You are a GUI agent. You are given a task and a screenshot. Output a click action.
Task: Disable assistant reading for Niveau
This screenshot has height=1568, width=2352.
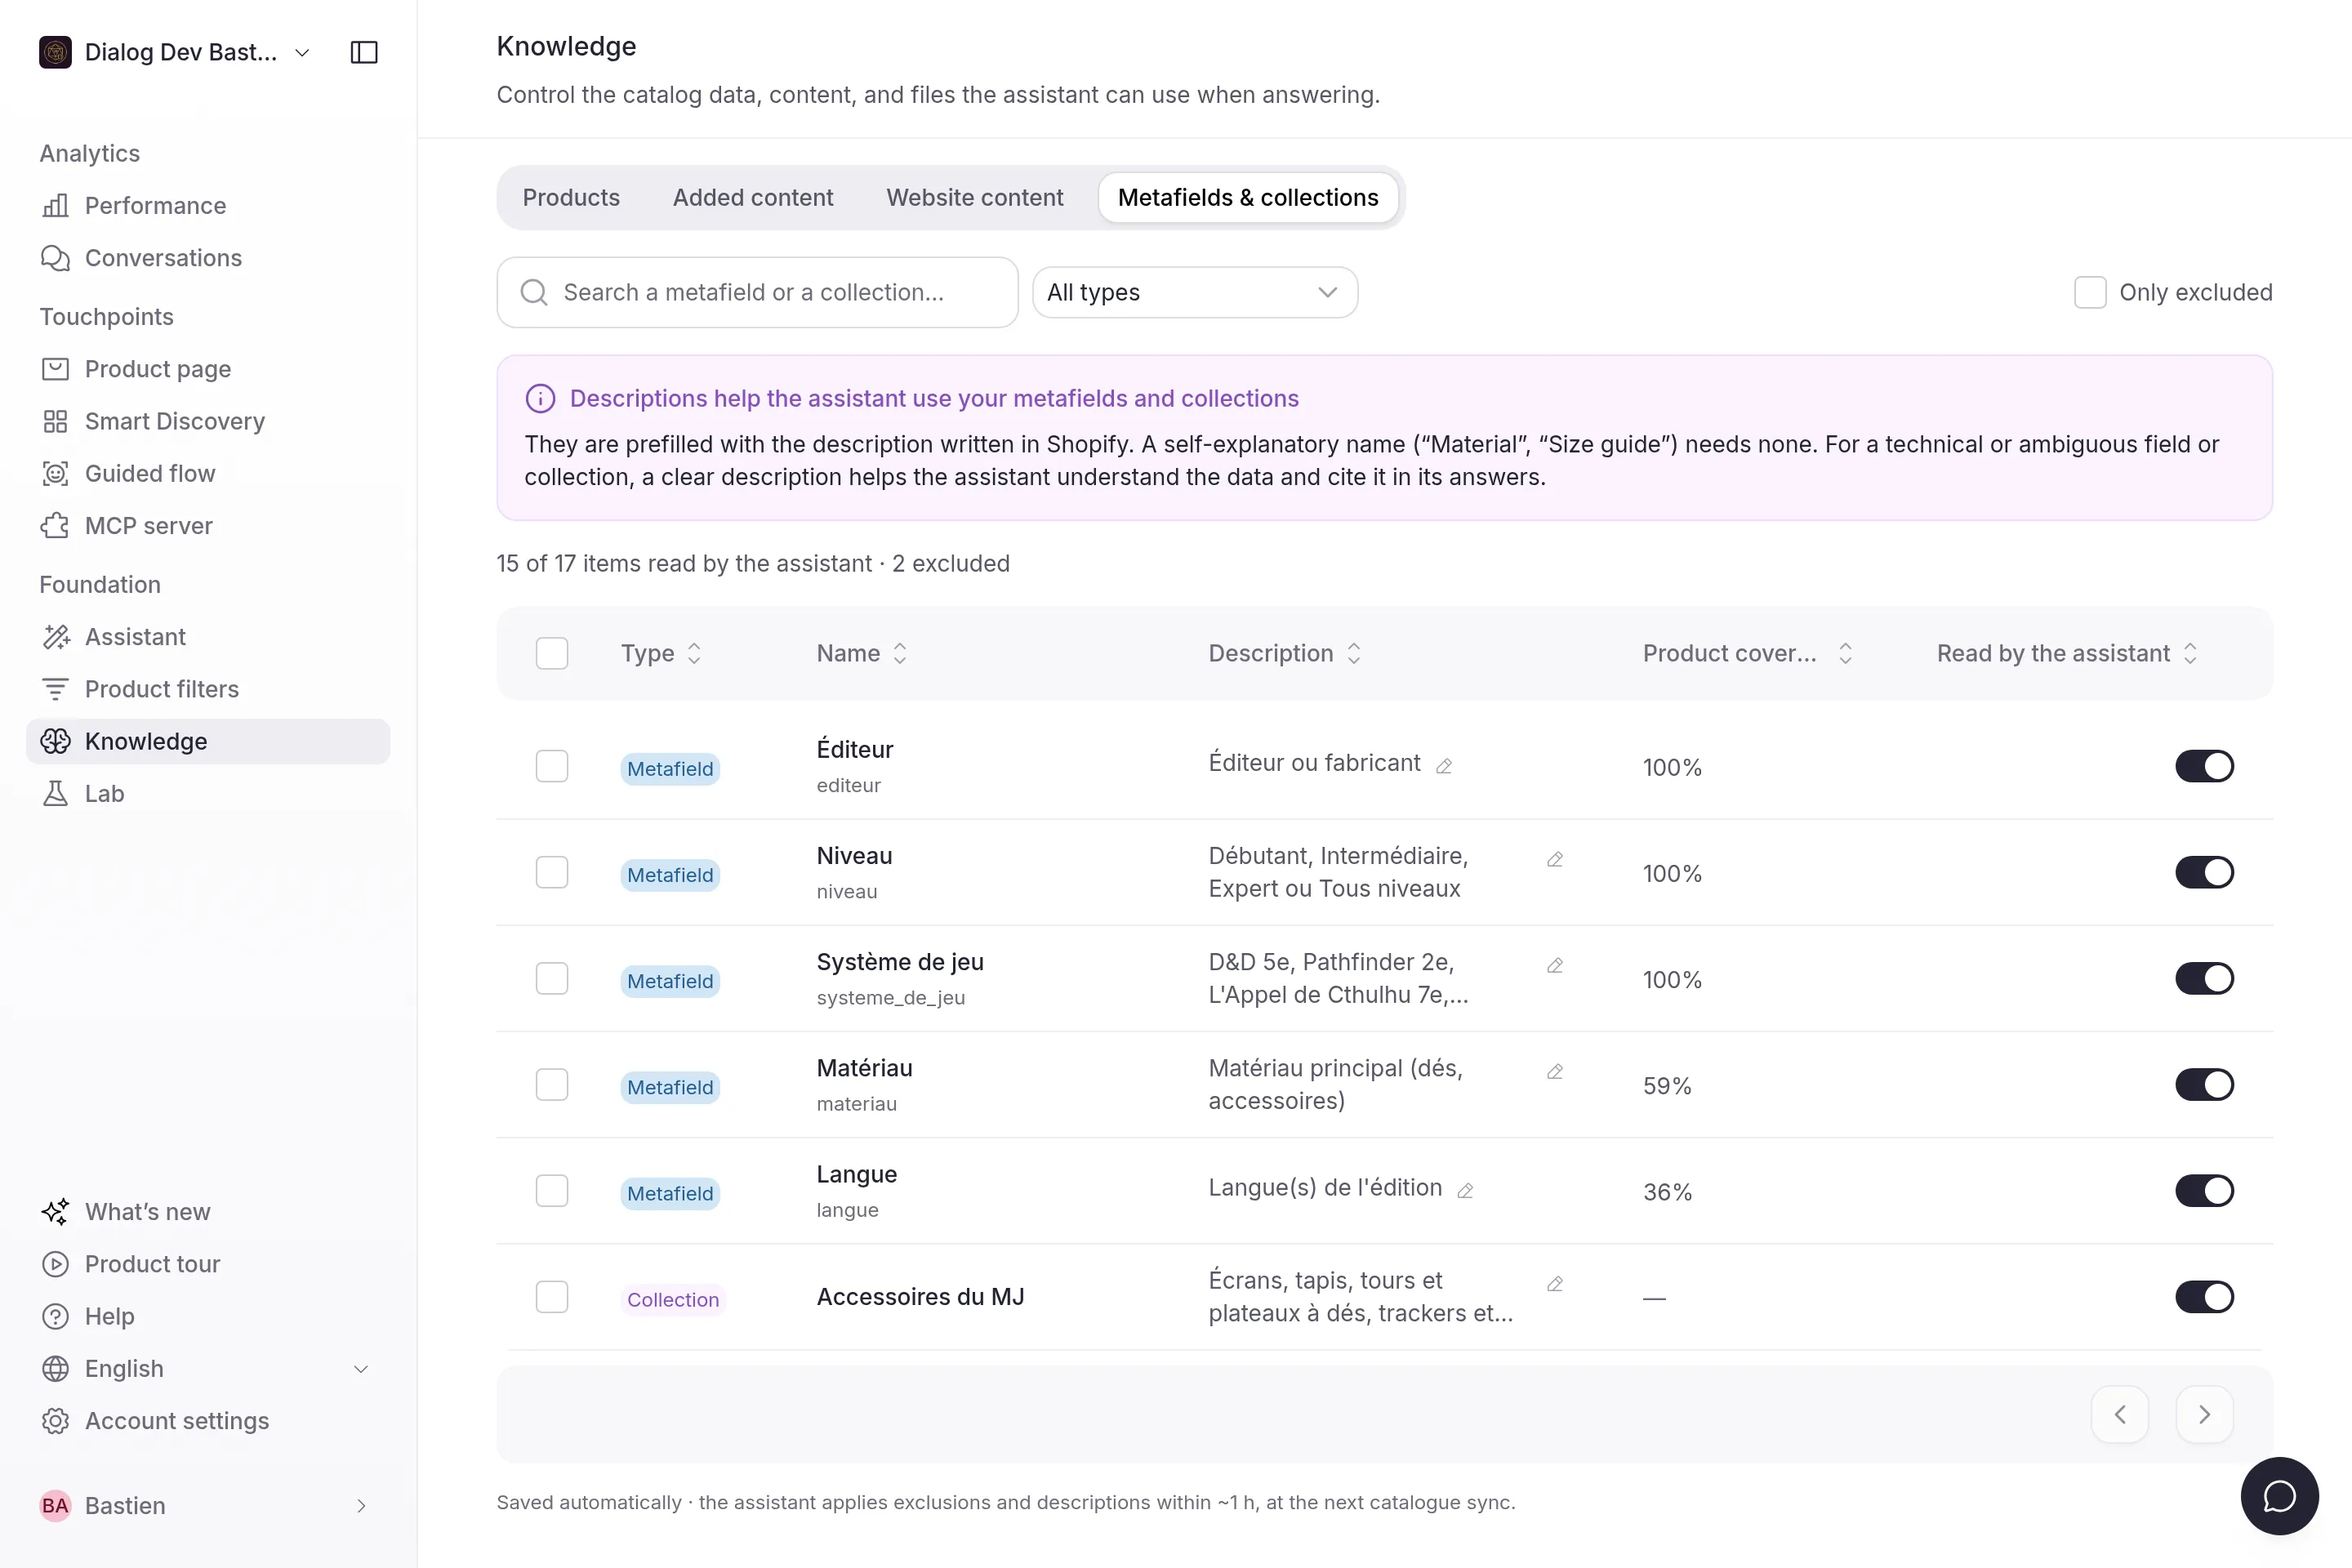click(x=2204, y=872)
